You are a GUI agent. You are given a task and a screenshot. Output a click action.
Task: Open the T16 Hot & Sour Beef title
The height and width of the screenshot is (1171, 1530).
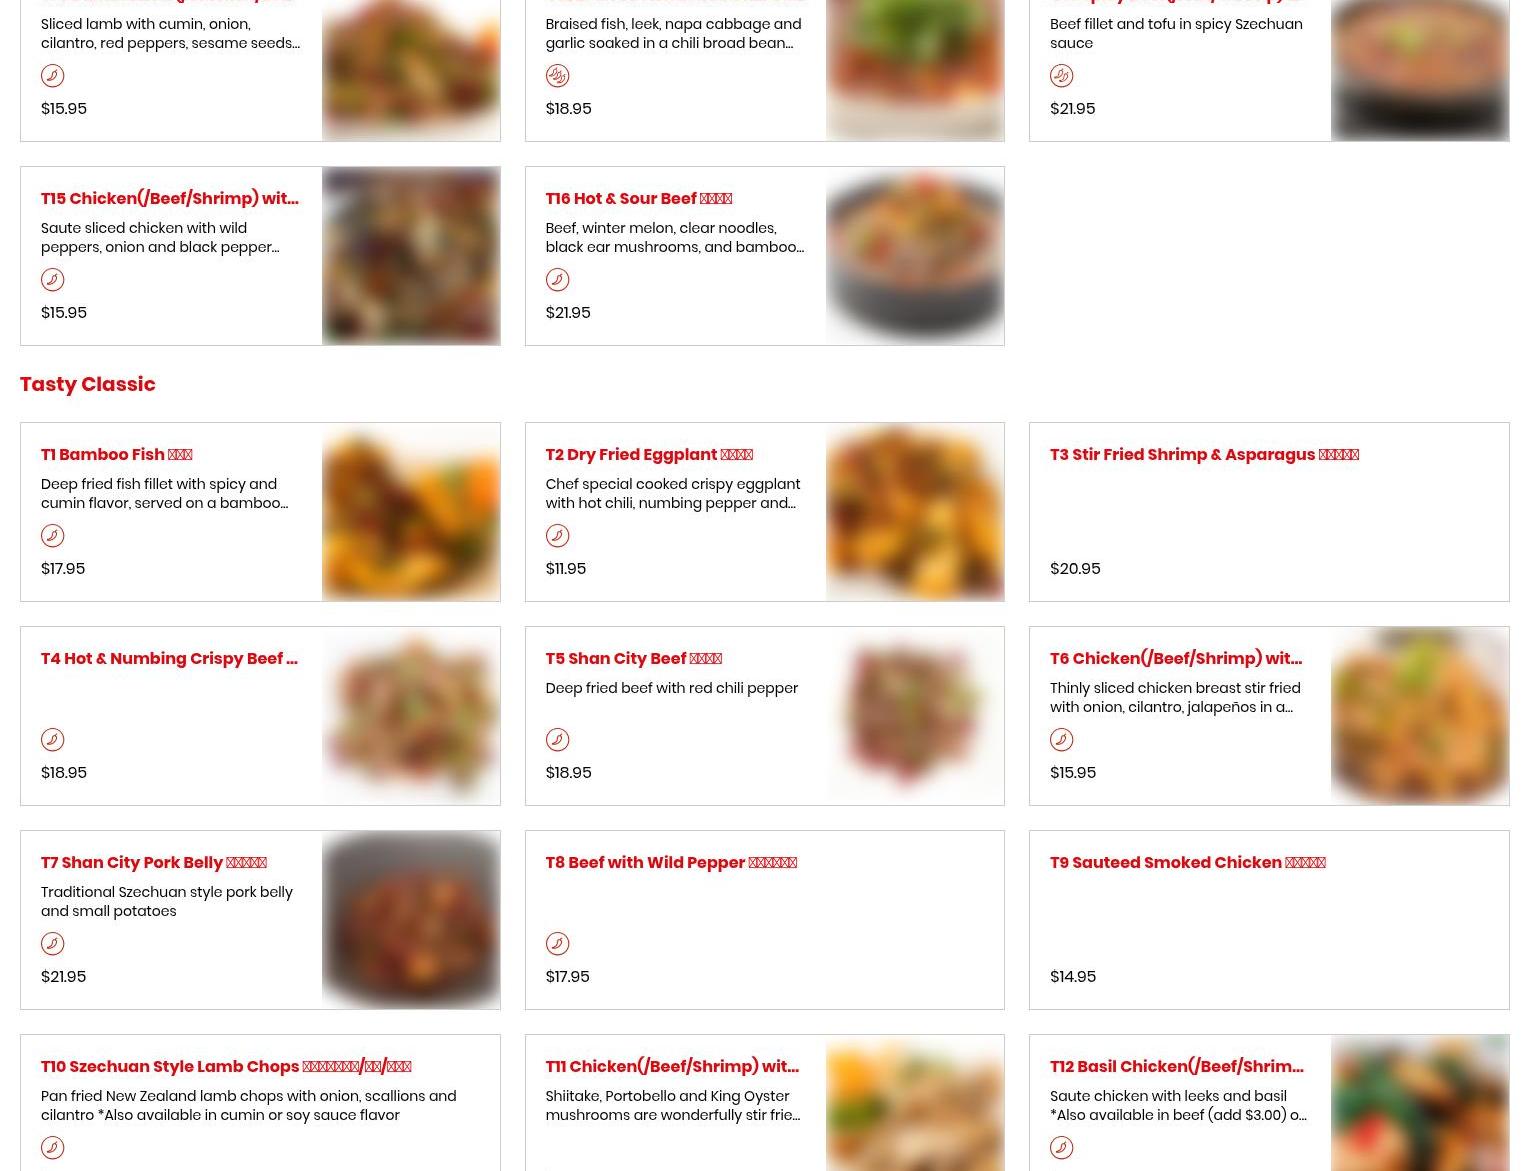(638, 198)
